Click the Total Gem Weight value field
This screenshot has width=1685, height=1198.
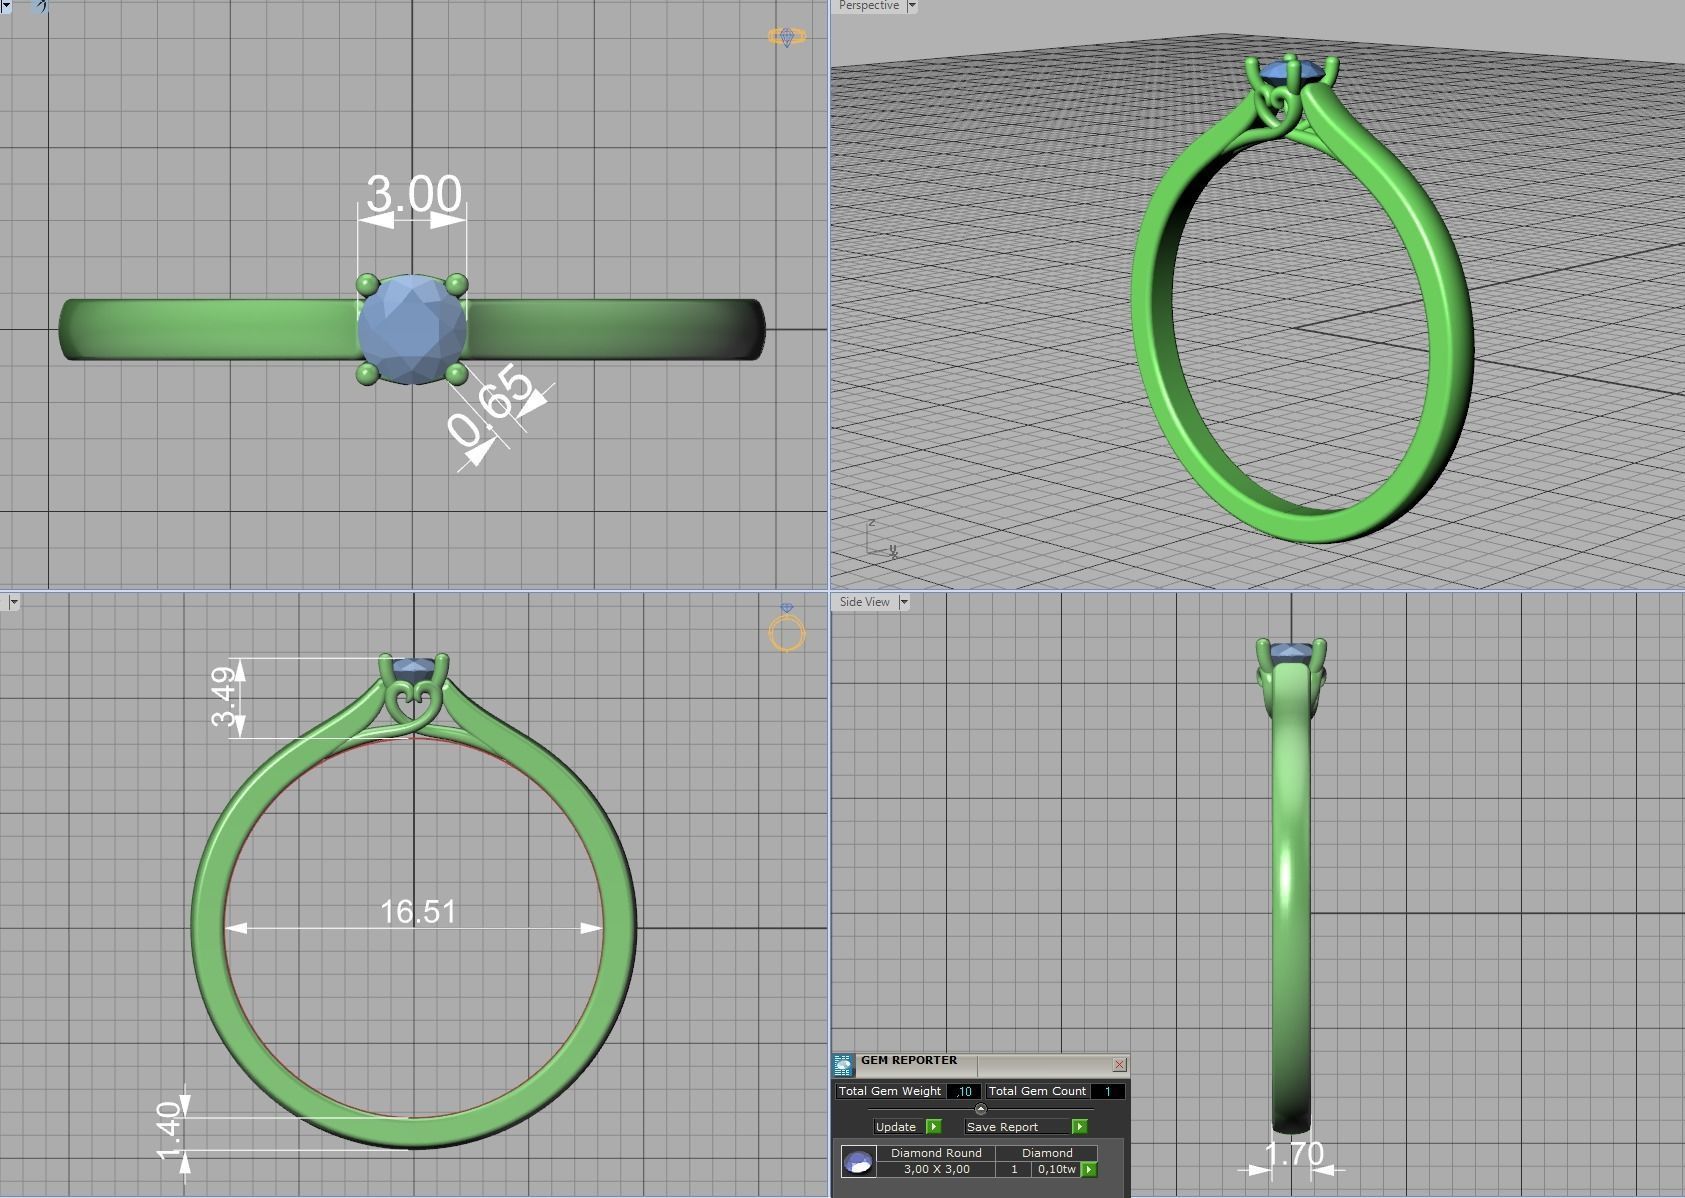click(963, 1091)
